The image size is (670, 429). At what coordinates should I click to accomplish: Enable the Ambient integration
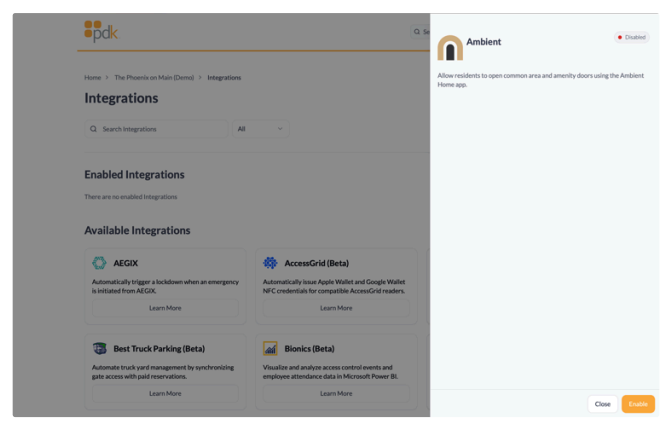point(638,404)
